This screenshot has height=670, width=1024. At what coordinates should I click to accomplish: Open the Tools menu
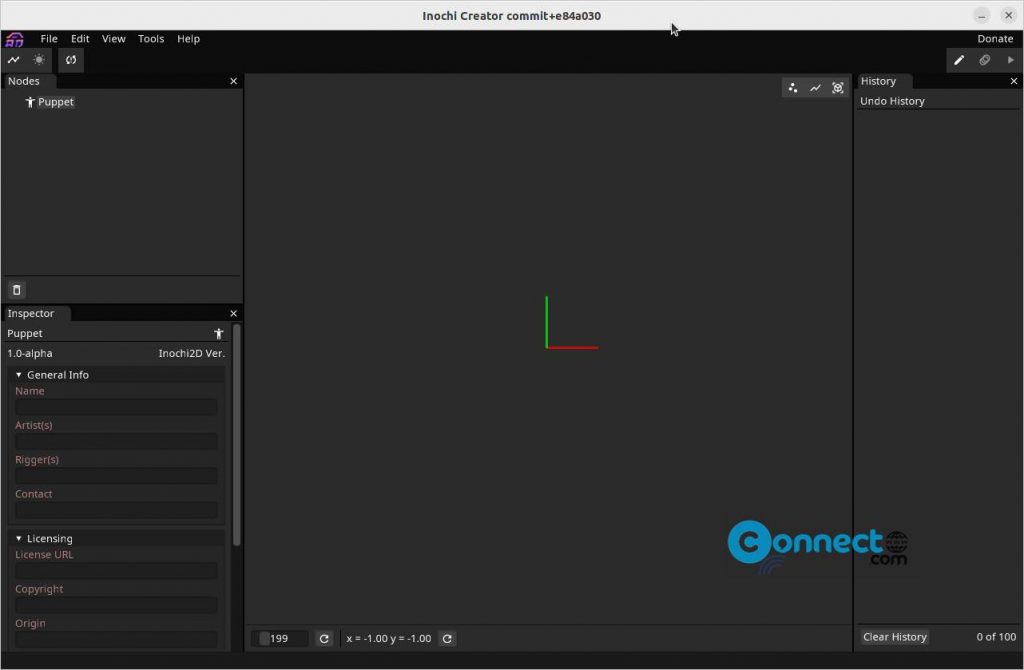[x=151, y=38]
